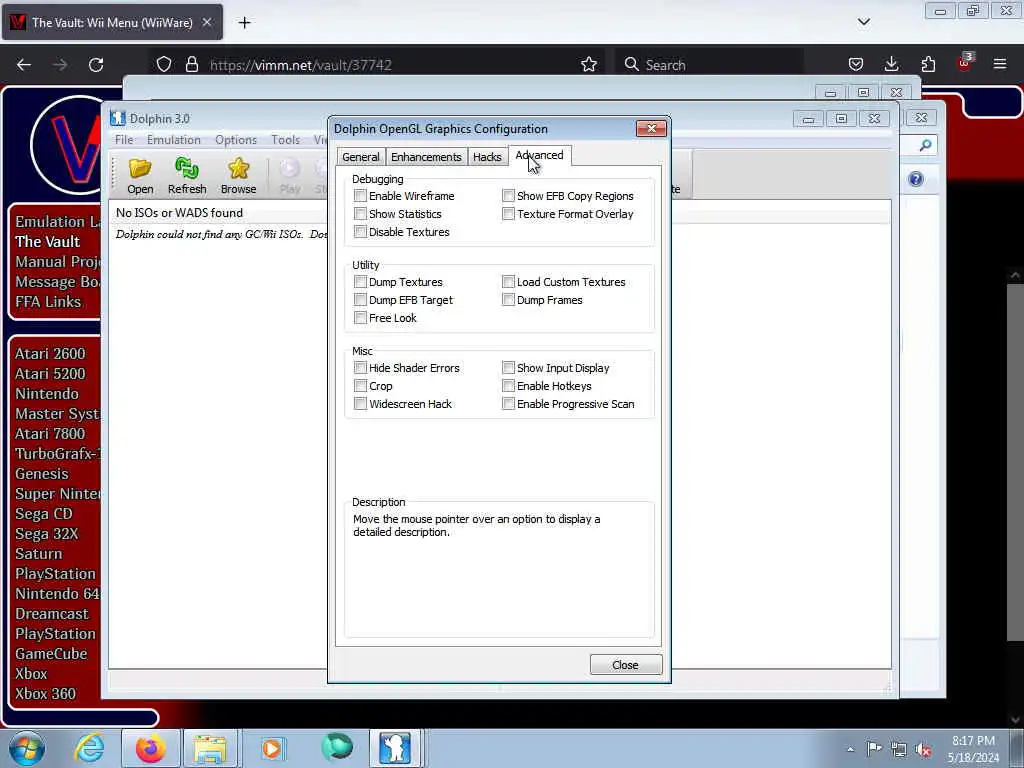
Task: Click the Dolphin emulator taskbar icon
Action: pyautogui.click(x=395, y=748)
